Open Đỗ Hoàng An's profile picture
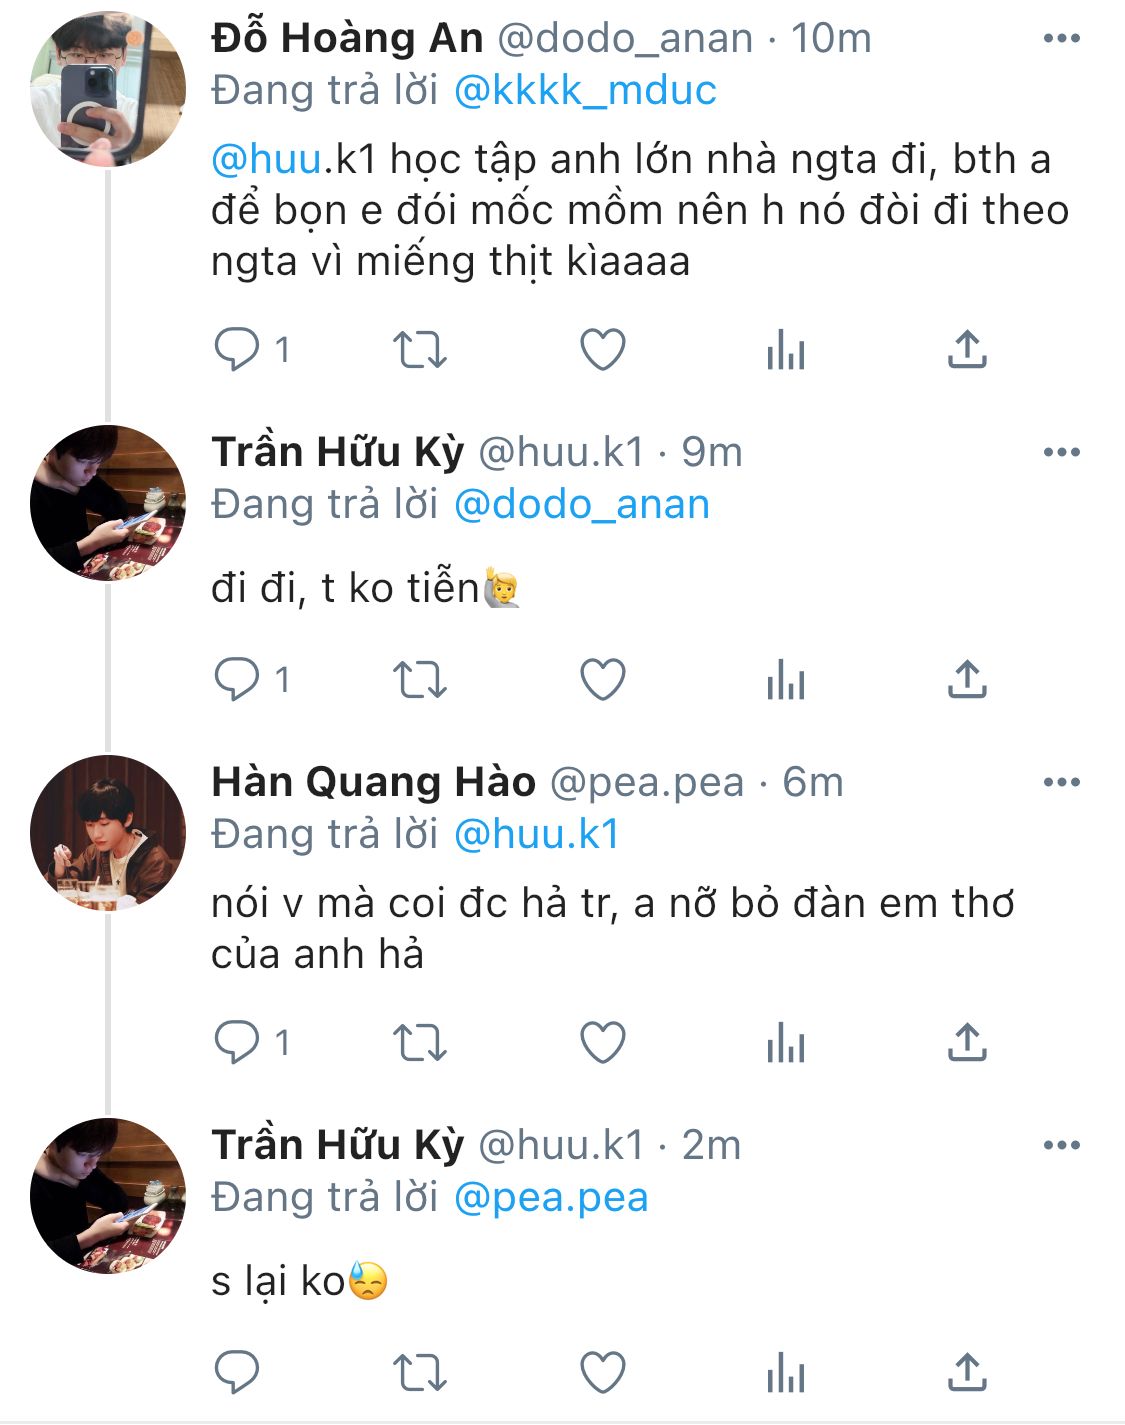1125x1425 pixels. 108,89
